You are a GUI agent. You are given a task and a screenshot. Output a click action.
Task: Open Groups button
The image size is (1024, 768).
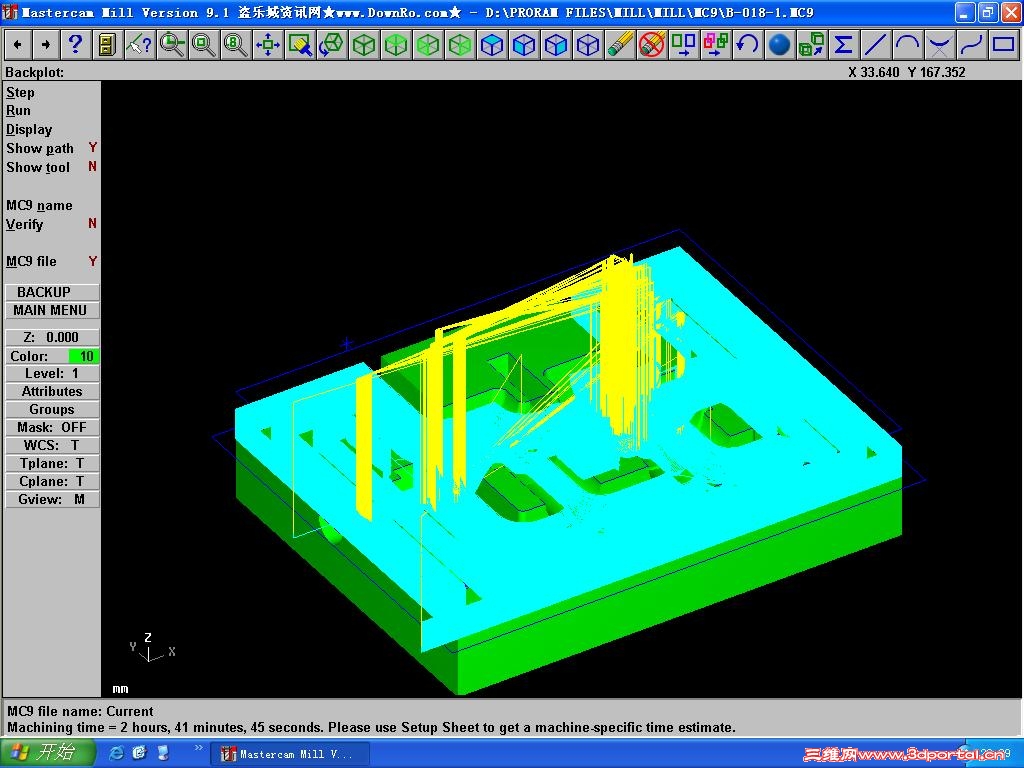(52, 409)
